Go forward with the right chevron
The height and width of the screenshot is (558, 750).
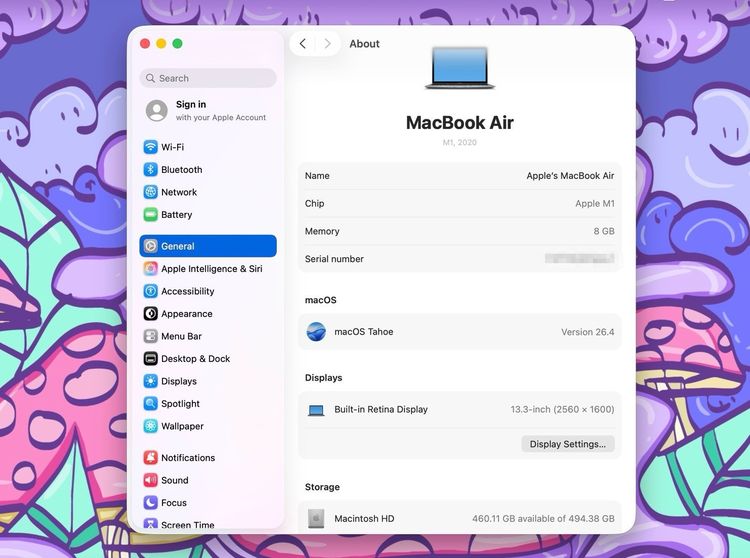coord(328,44)
